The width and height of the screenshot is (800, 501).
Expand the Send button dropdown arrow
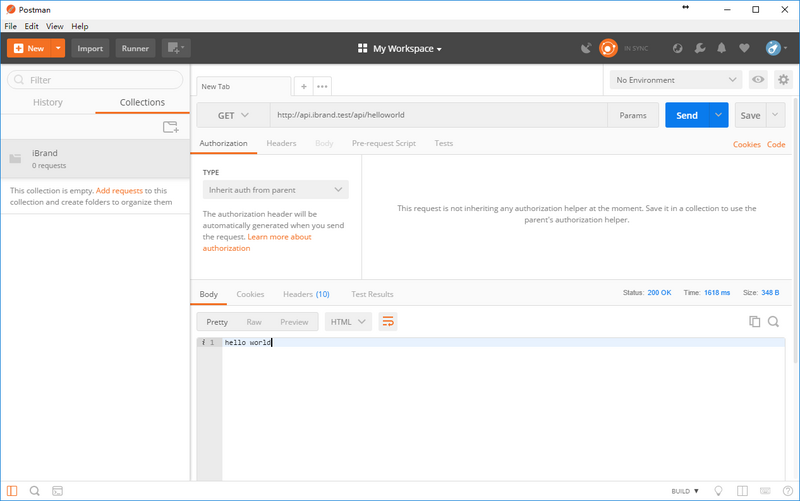(x=718, y=115)
